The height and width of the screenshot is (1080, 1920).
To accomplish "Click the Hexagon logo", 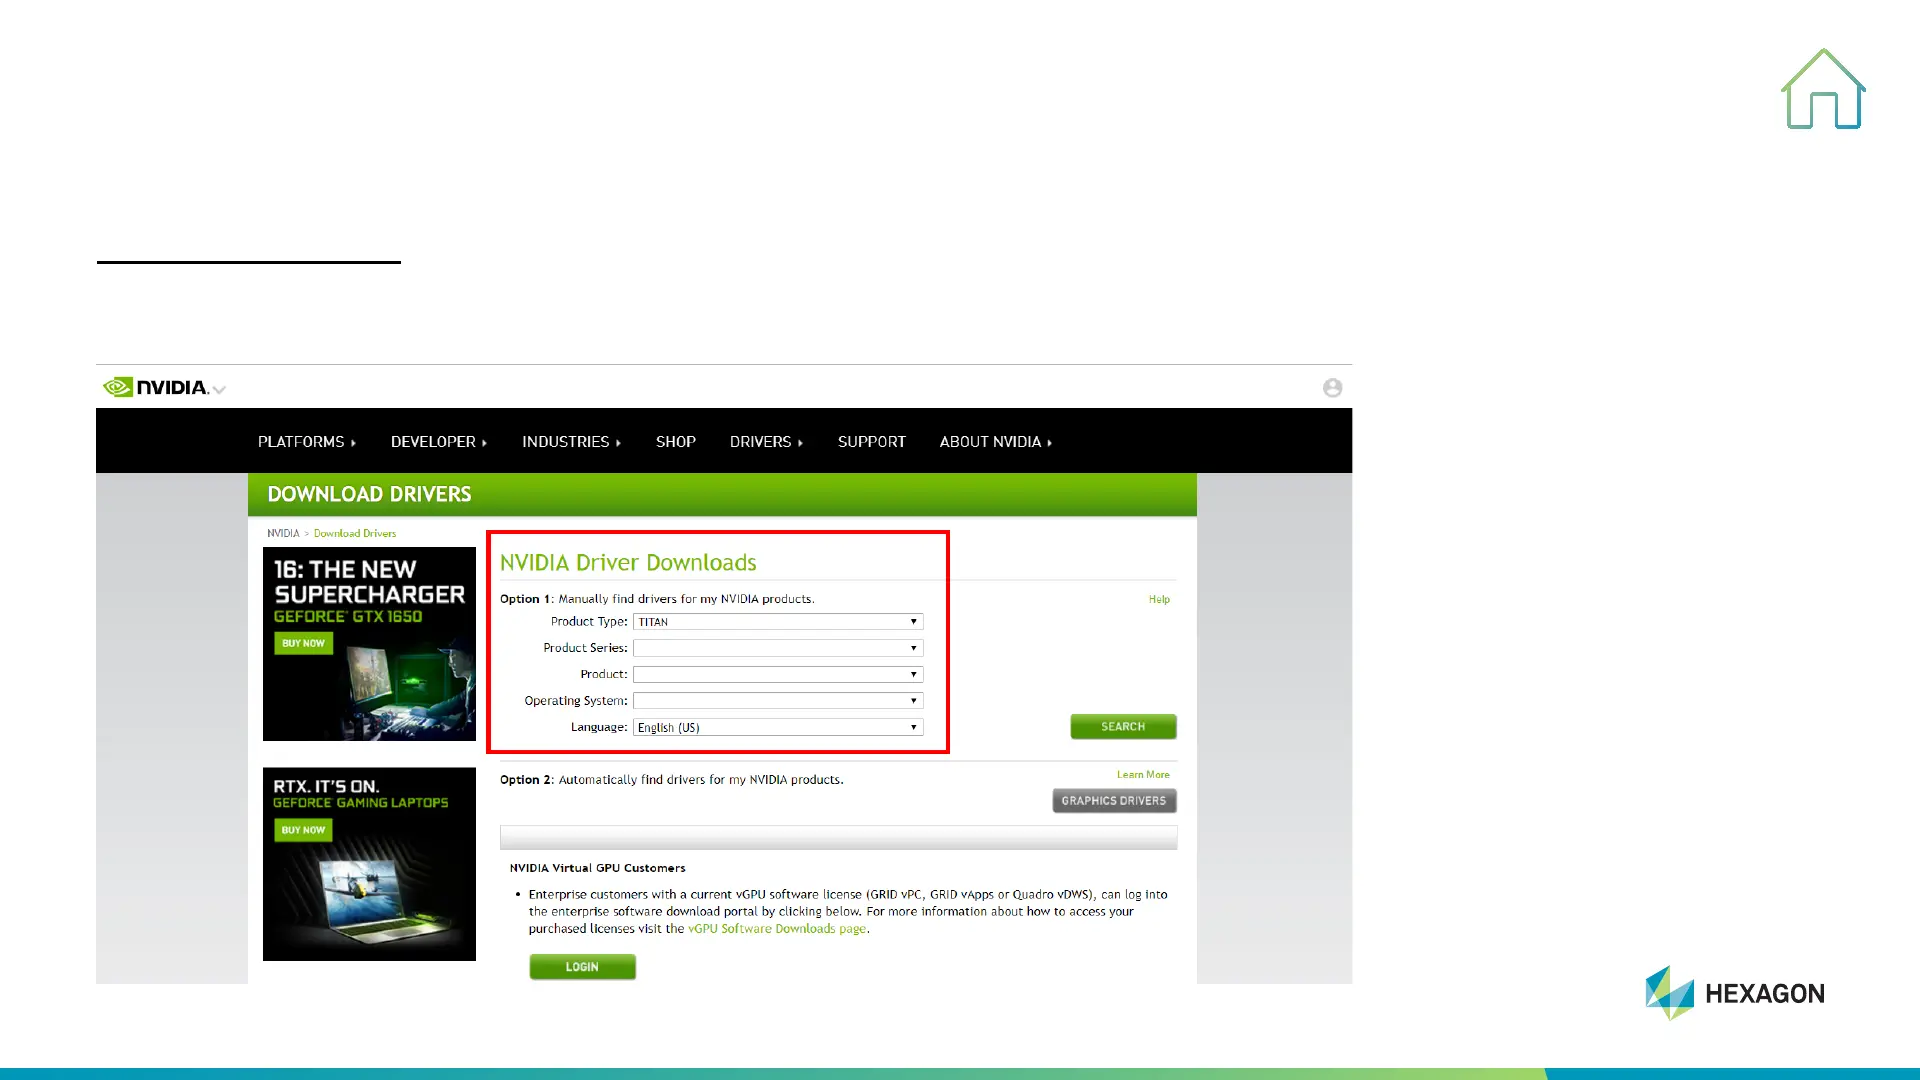I will pyautogui.click(x=1735, y=993).
